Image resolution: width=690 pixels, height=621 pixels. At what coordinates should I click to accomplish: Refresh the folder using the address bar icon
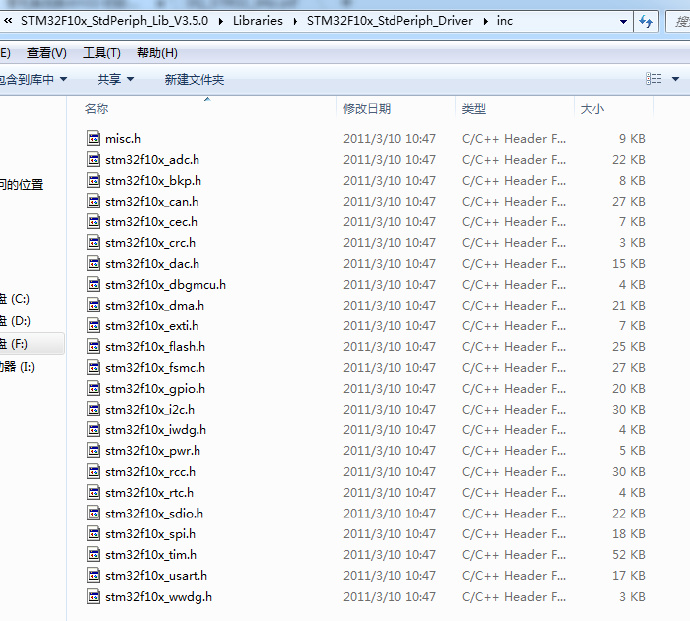point(646,21)
